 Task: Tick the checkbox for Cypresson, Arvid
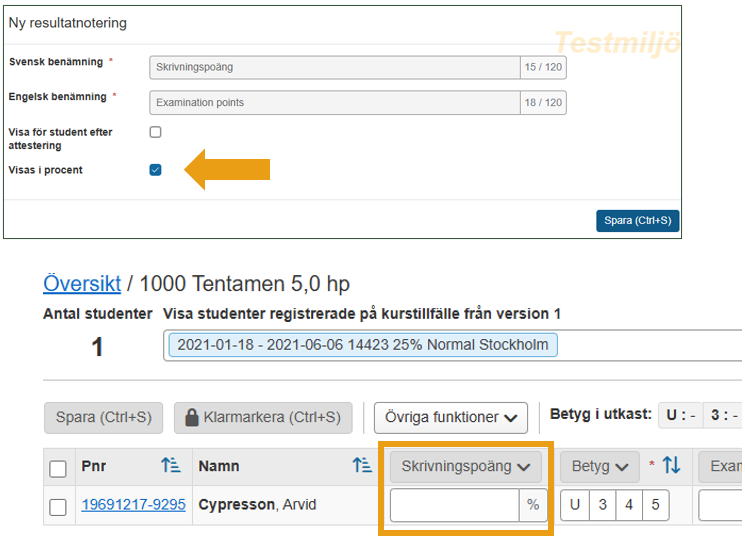tap(59, 506)
